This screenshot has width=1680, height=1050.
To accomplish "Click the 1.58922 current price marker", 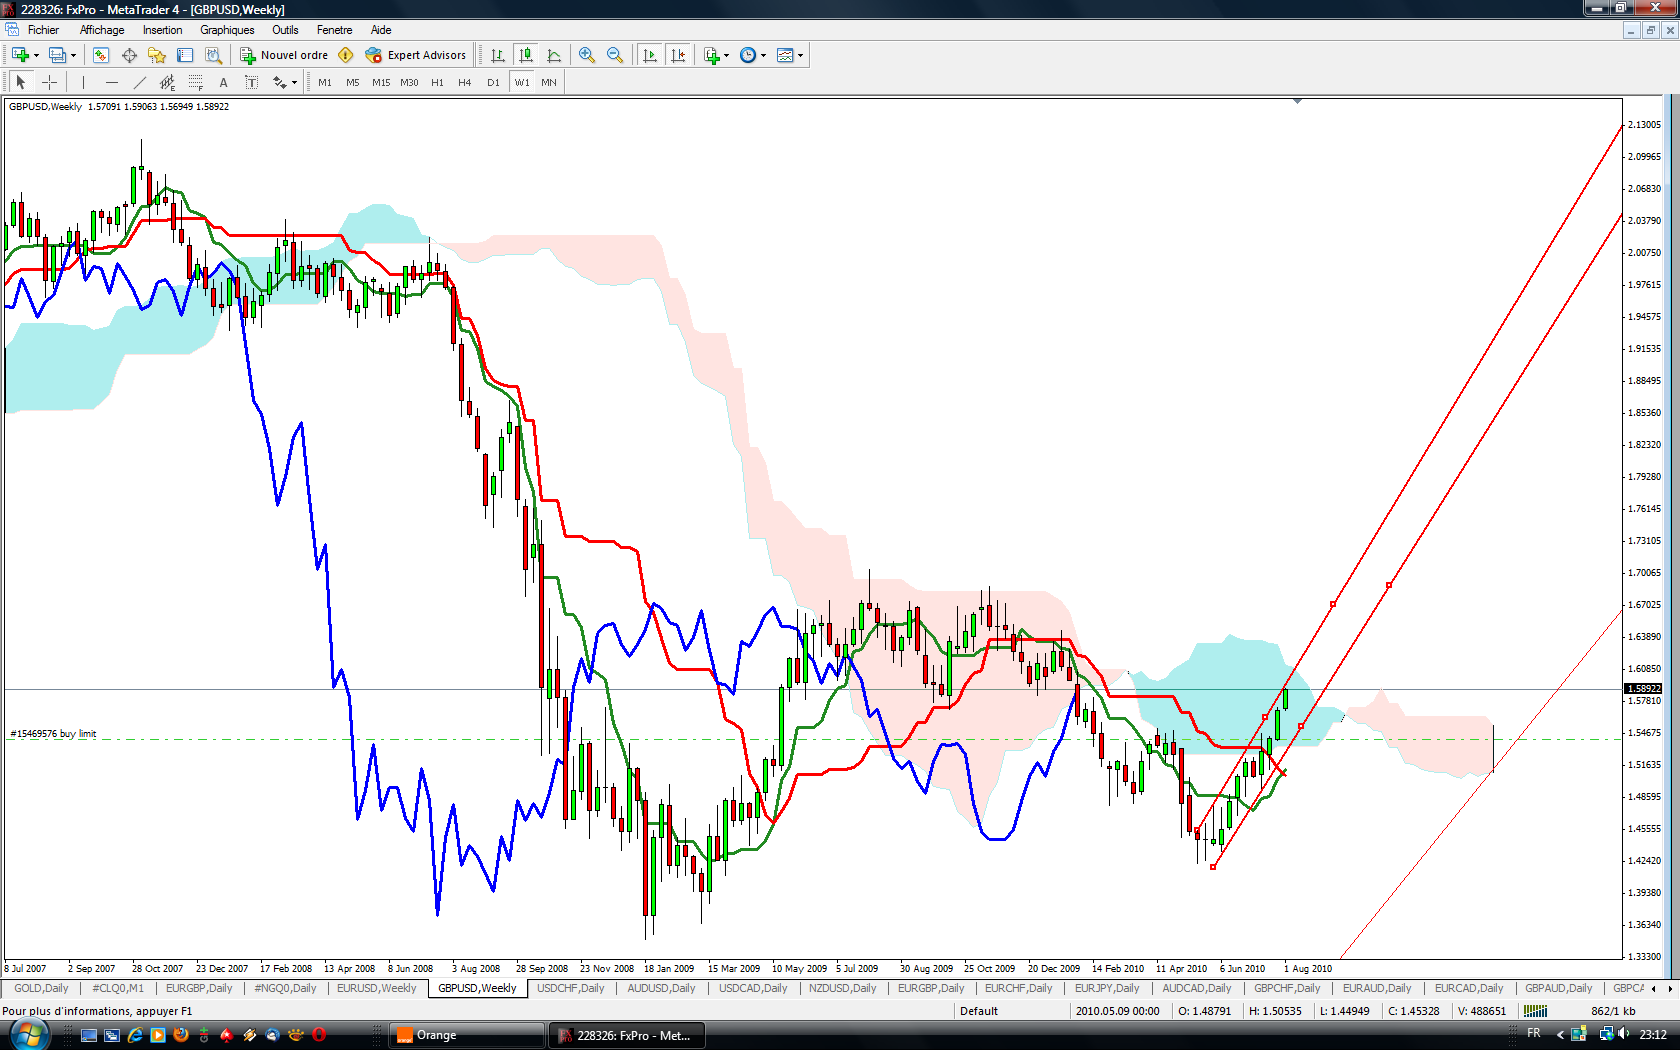I will click(1643, 688).
